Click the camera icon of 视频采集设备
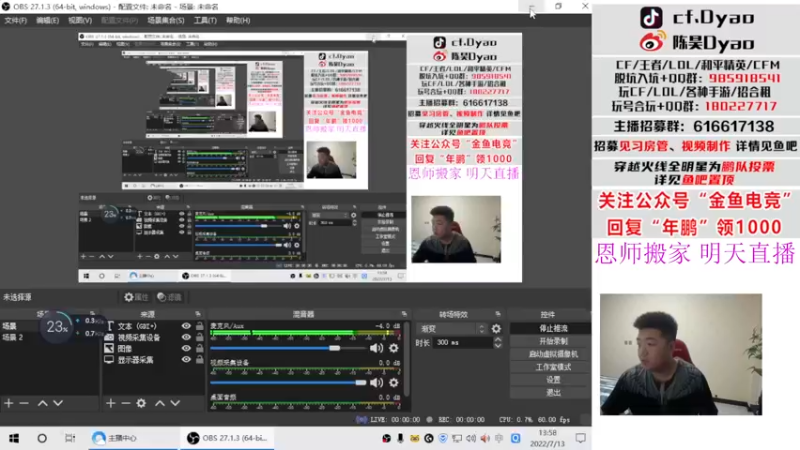The height and width of the screenshot is (450, 800). [x=109, y=337]
